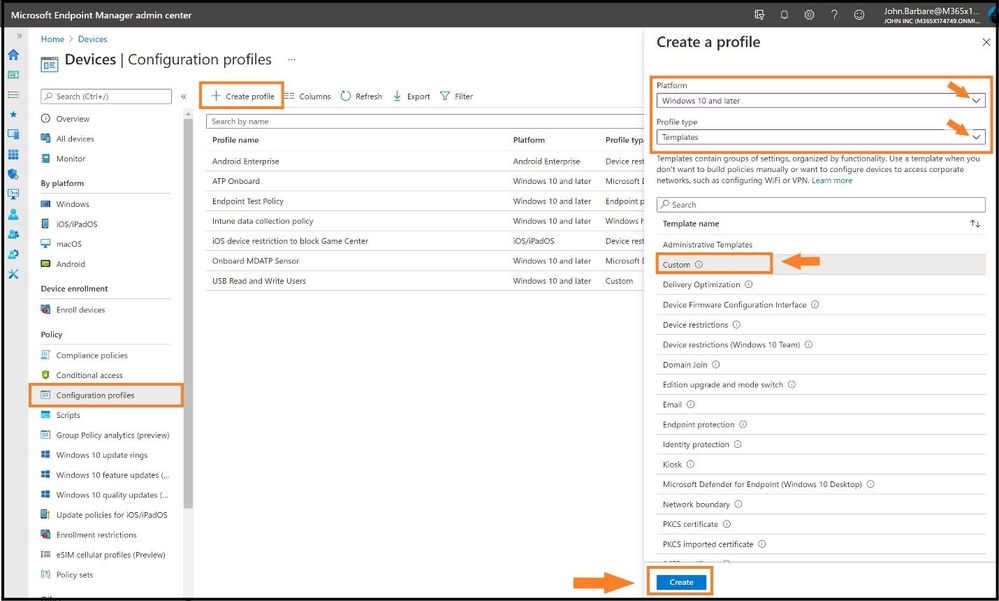Open Users icon in left rail
This screenshot has width=999, height=601.
tap(13, 214)
